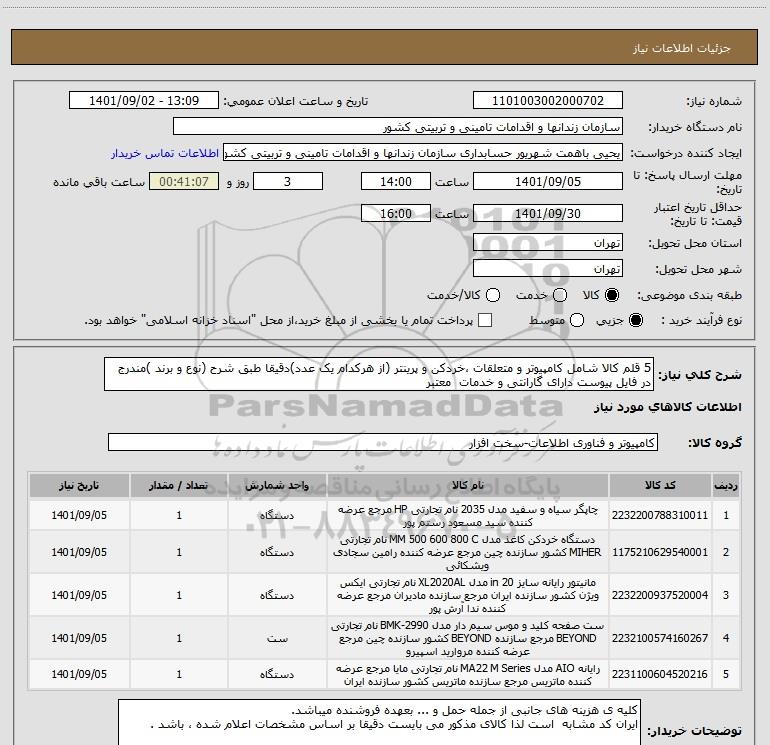Click the کد کالا column header
The width and height of the screenshot is (770, 745).
click(x=660, y=485)
